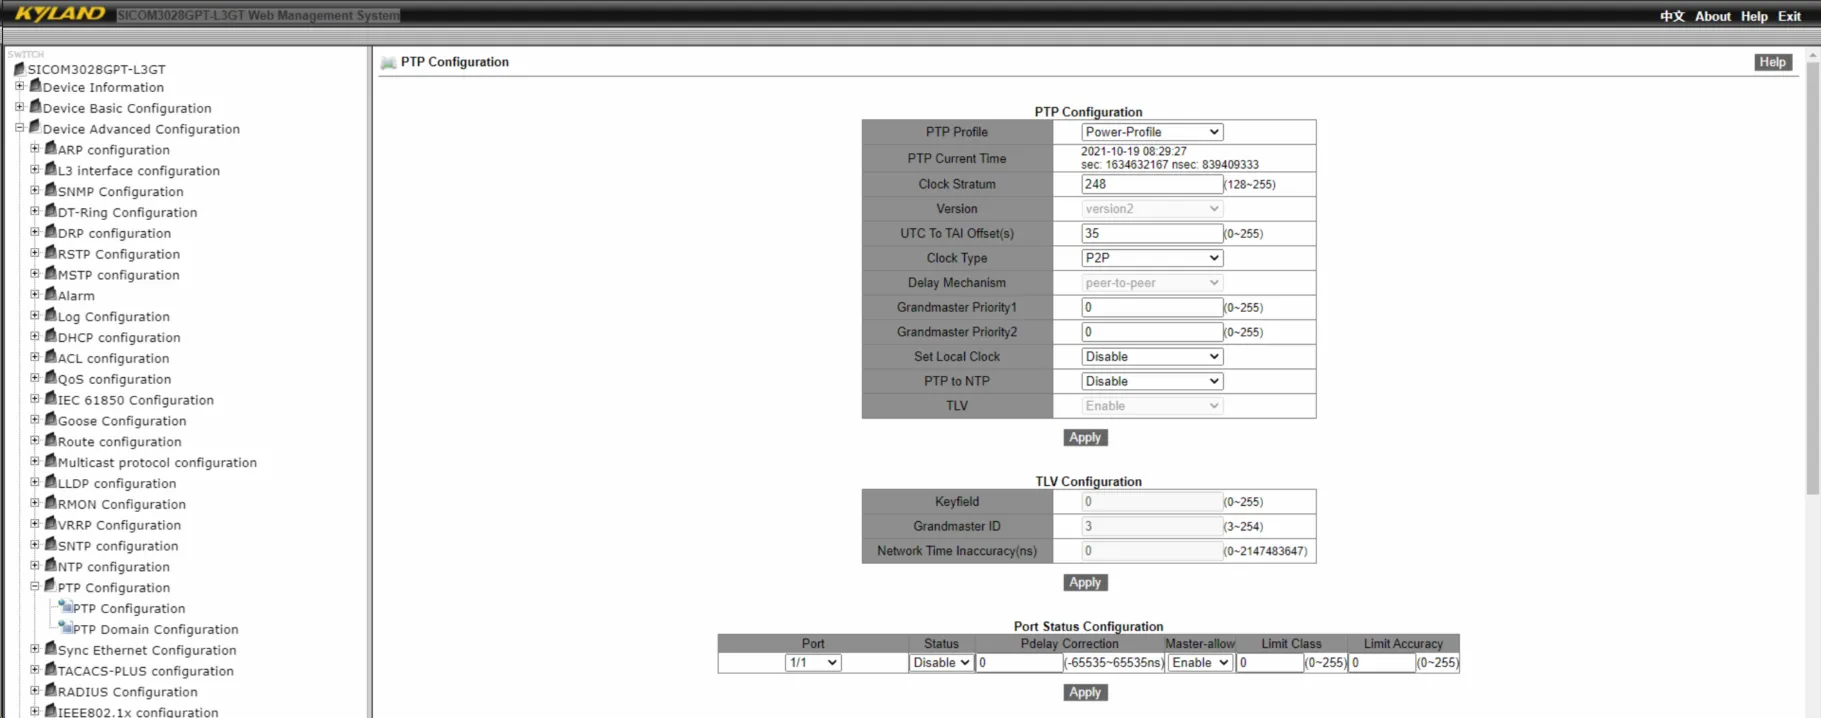Open the Set Local Clock dropdown
Image resolution: width=1821 pixels, height=718 pixels.
tap(1152, 357)
